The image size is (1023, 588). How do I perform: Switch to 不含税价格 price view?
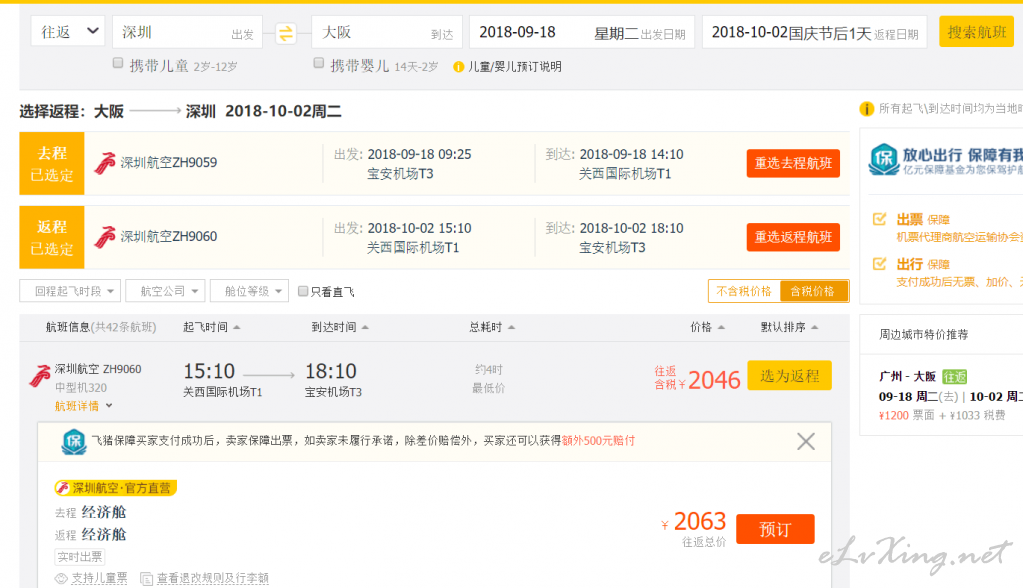point(744,291)
